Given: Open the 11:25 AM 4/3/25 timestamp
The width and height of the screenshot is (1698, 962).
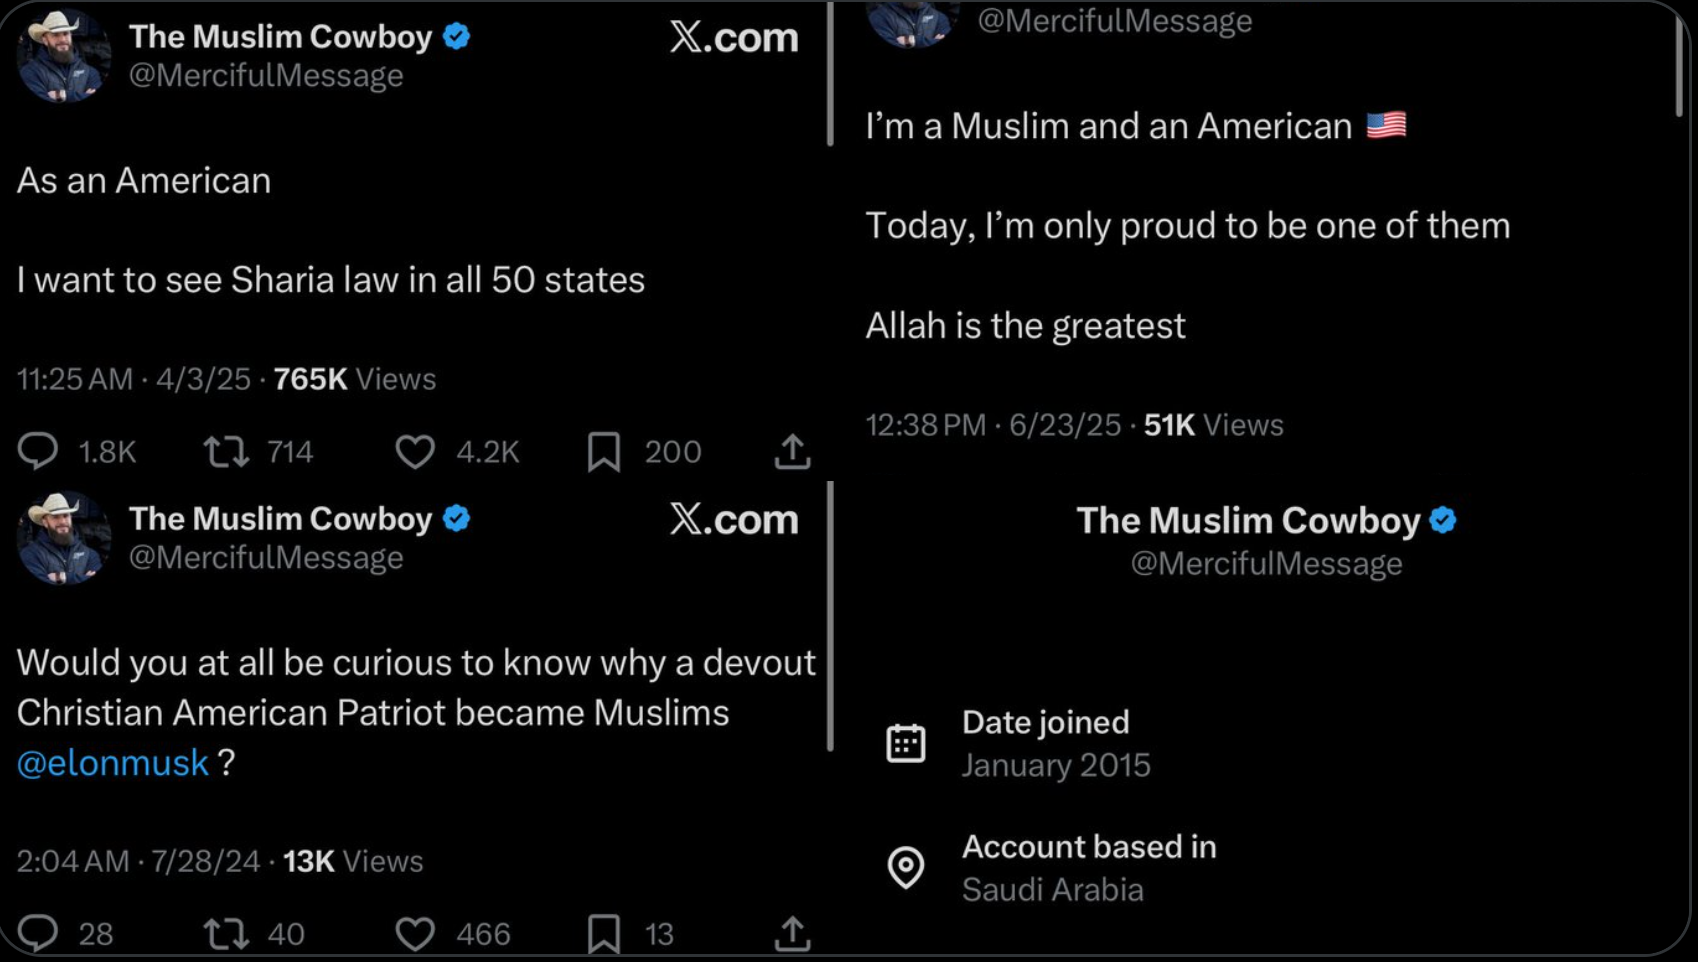Looking at the screenshot, I should 133,379.
